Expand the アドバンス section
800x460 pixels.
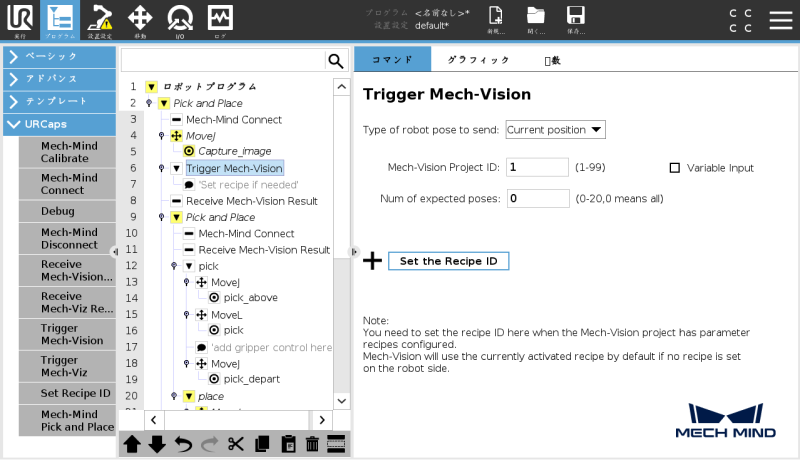click(60, 79)
